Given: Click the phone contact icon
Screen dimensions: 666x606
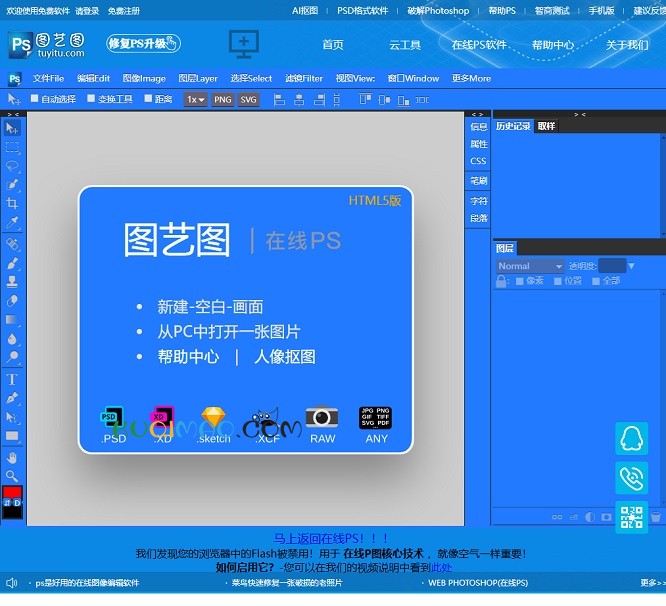Looking at the screenshot, I should click(632, 478).
